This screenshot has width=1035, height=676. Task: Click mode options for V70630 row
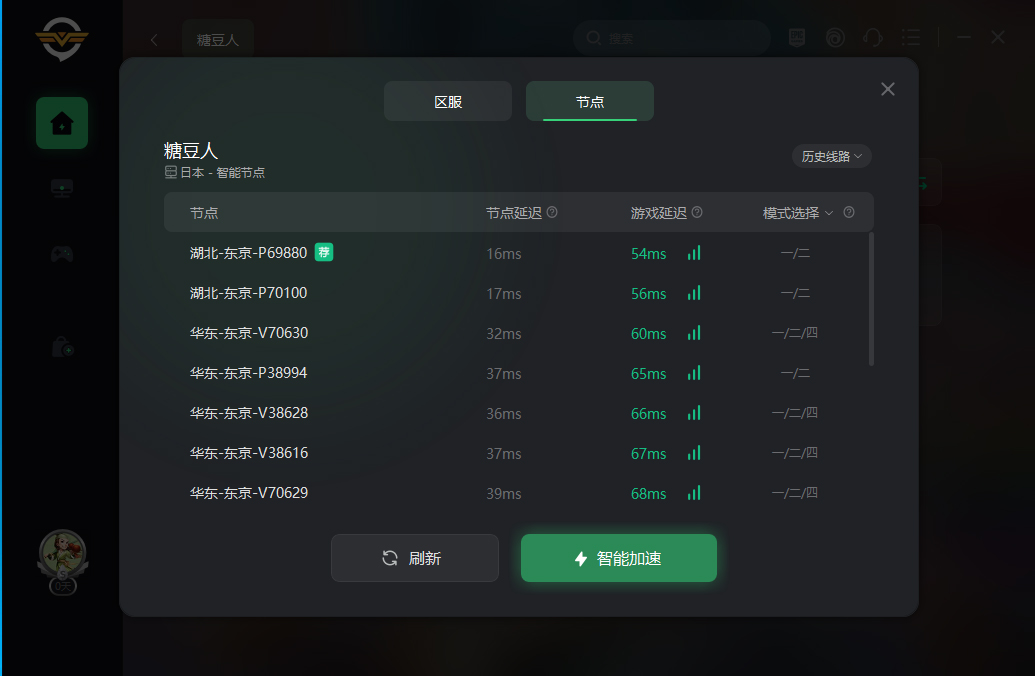tap(795, 333)
